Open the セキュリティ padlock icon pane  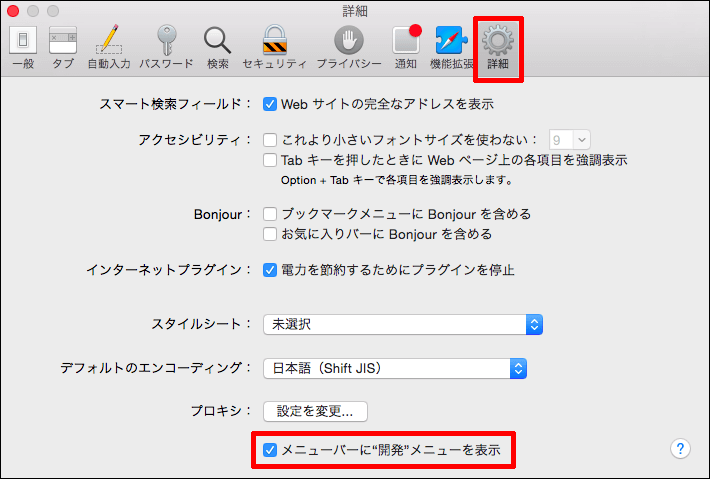point(274,47)
